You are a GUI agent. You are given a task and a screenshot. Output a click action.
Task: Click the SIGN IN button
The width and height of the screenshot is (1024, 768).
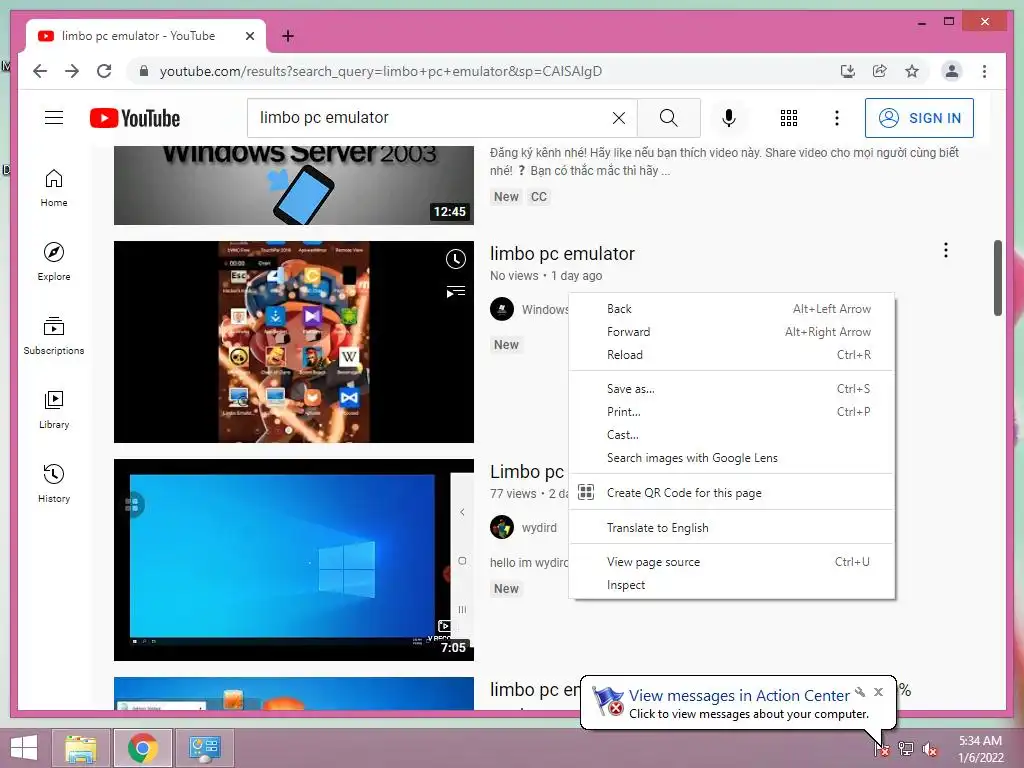[919, 118]
